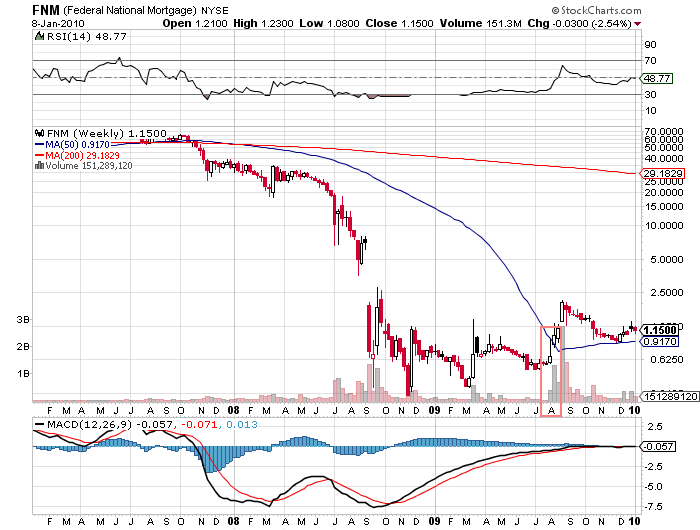Click the 1B volume scale label
Screen dimensions: 700x530
(23, 373)
